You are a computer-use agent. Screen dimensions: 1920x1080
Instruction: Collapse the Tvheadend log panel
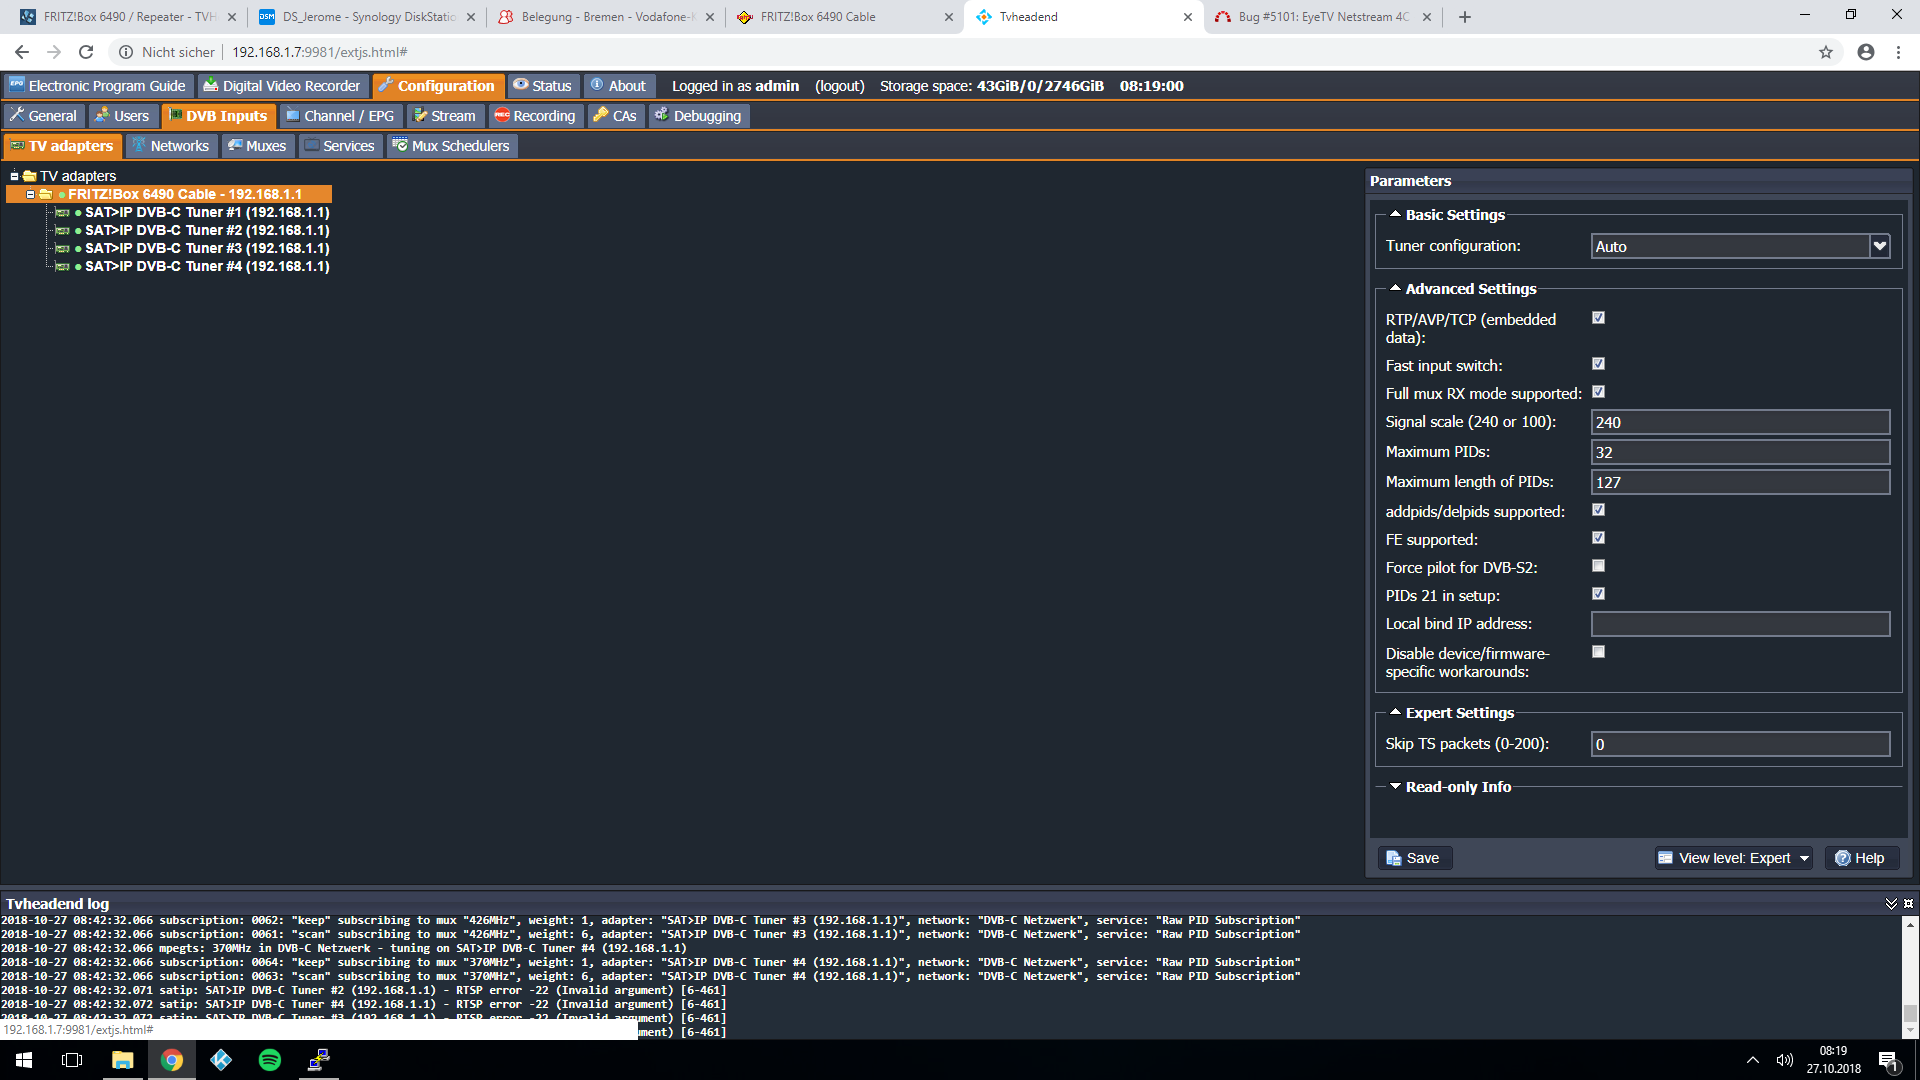click(1891, 903)
